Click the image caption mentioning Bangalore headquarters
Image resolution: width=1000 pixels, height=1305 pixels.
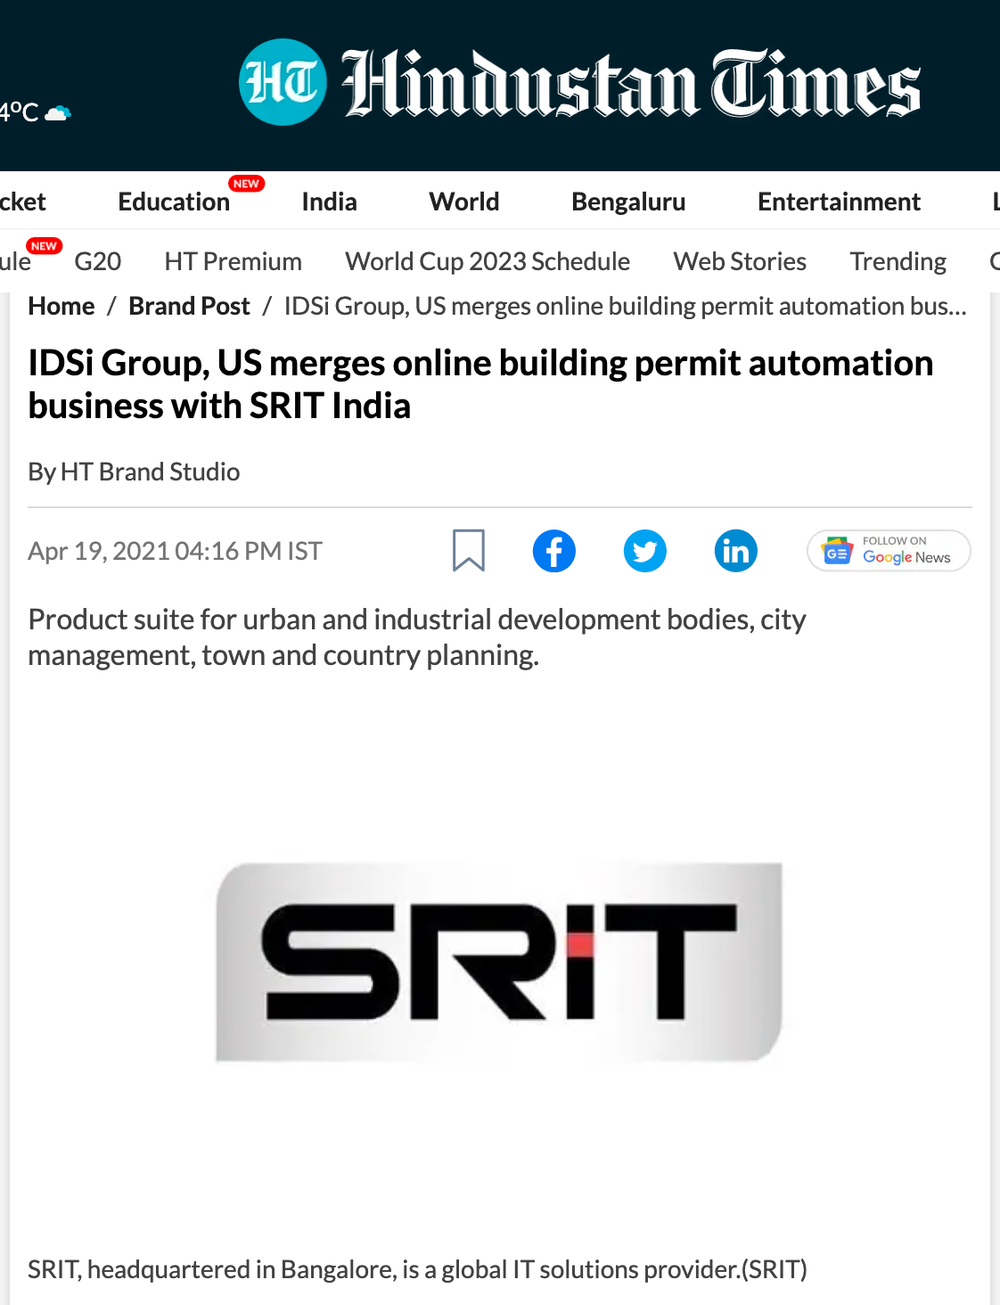click(x=417, y=1270)
